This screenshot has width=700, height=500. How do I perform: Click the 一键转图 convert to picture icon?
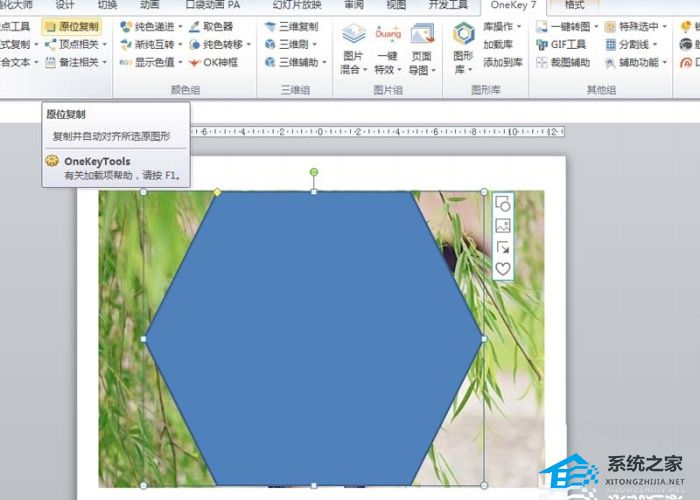[542, 27]
